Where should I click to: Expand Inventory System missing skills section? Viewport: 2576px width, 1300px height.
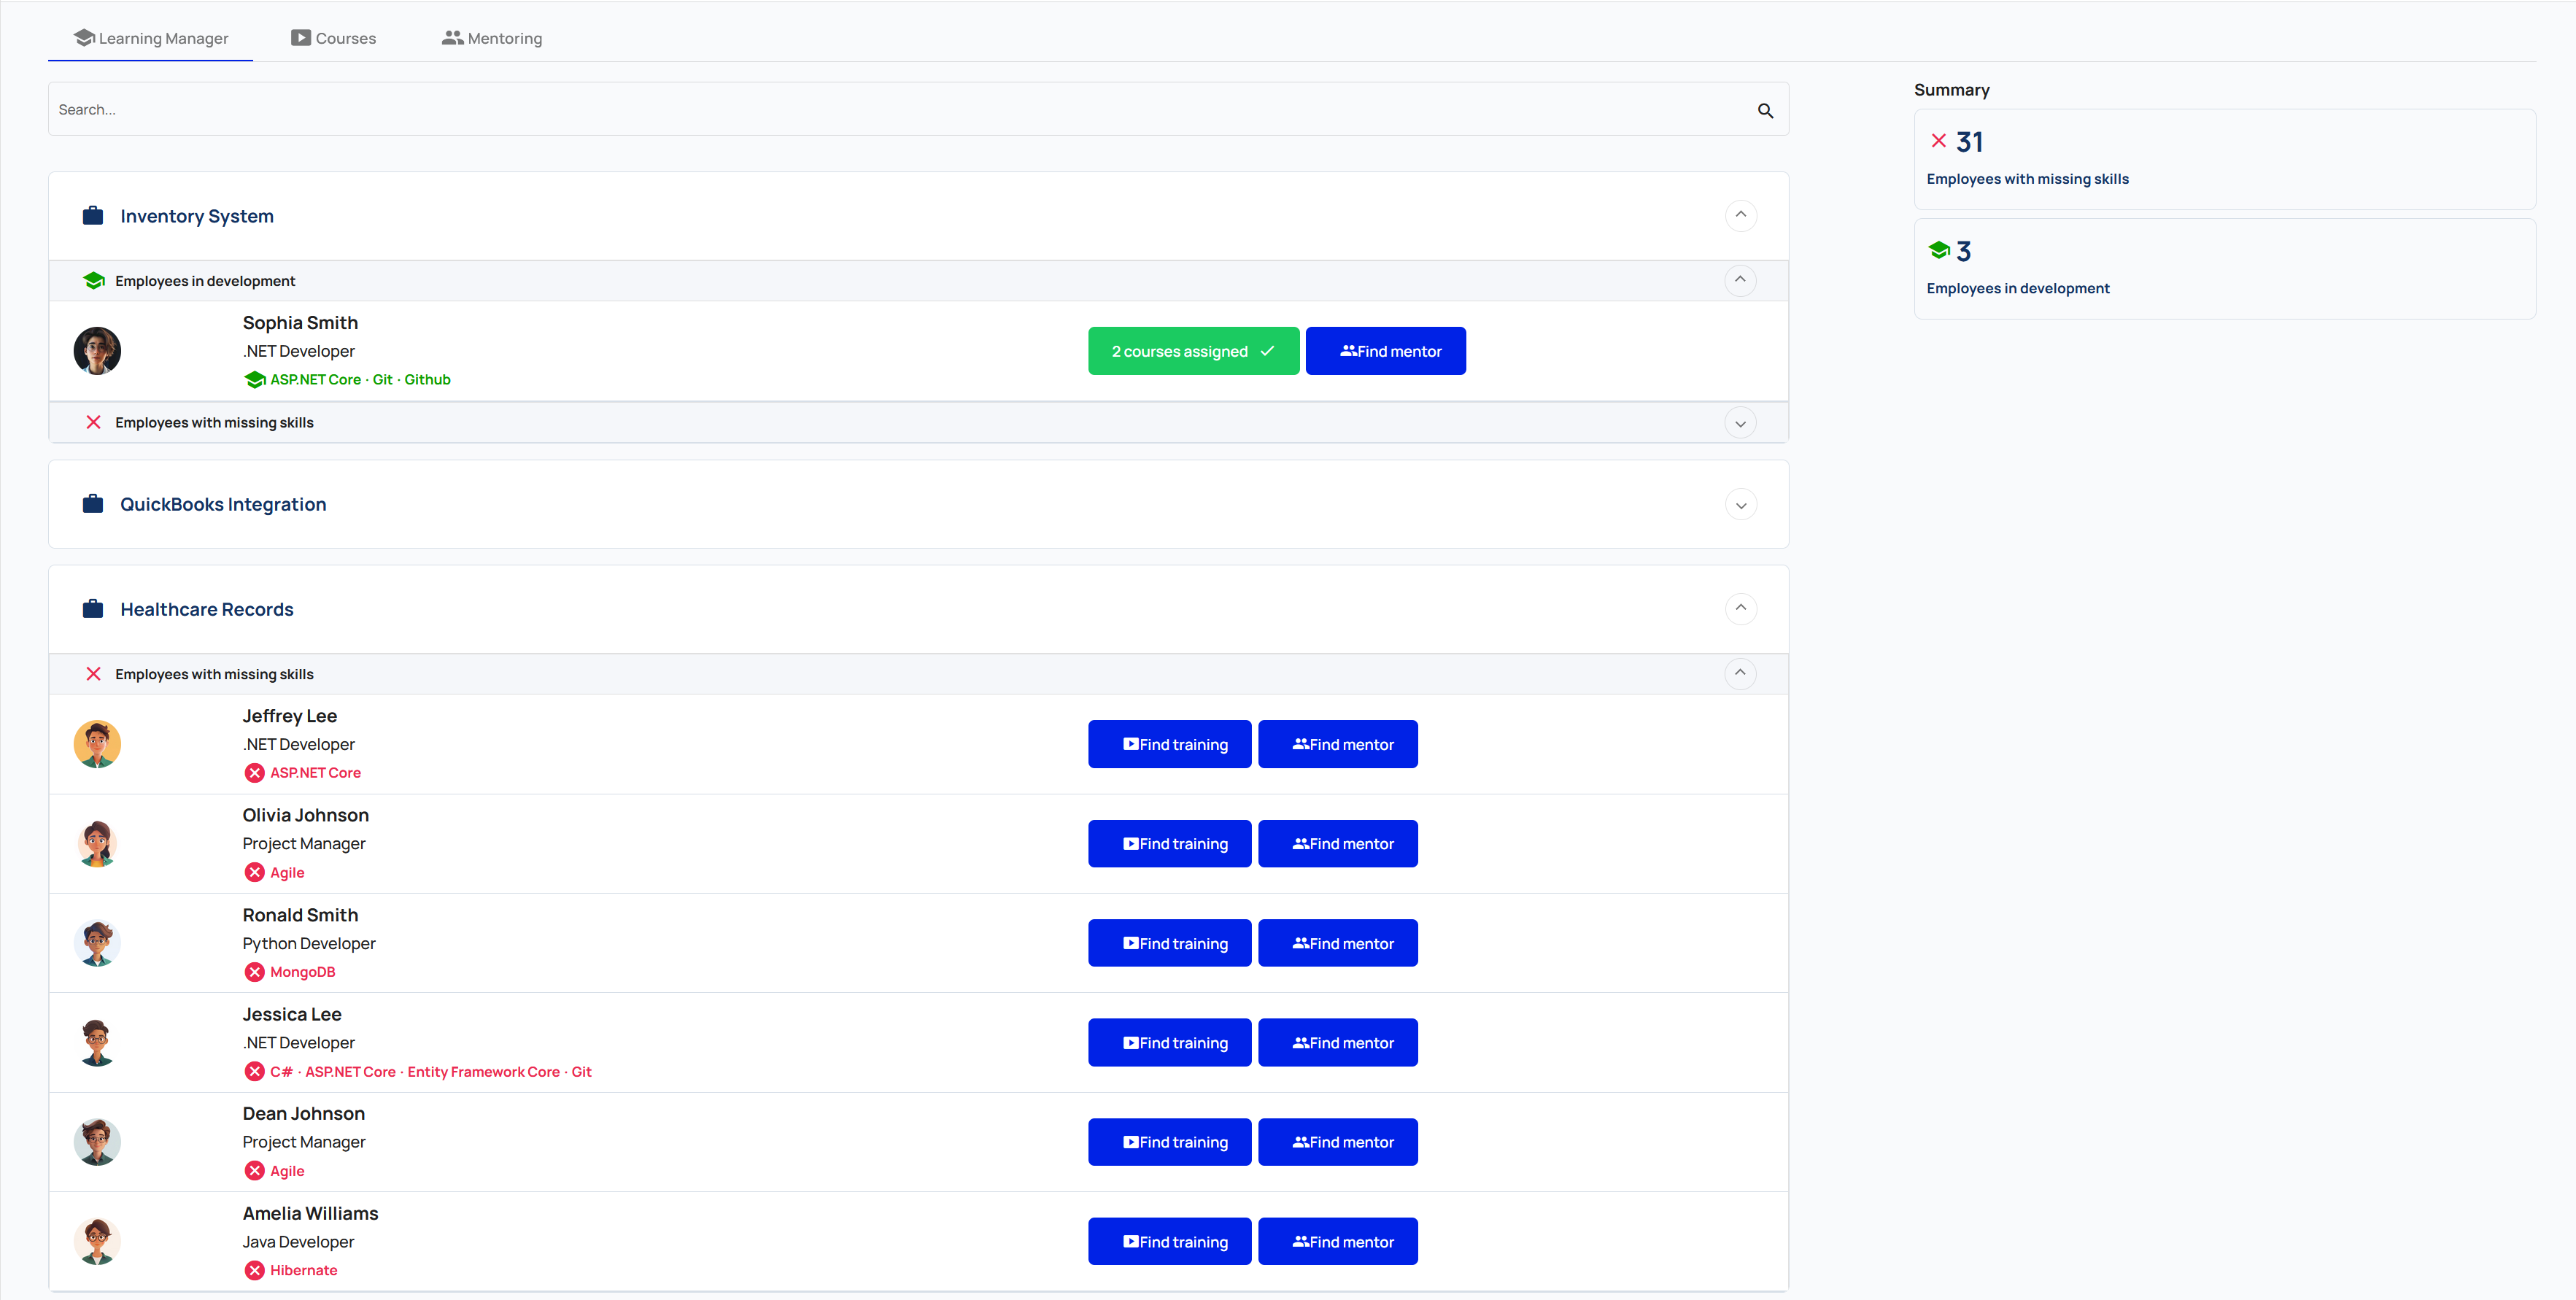(x=1741, y=423)
